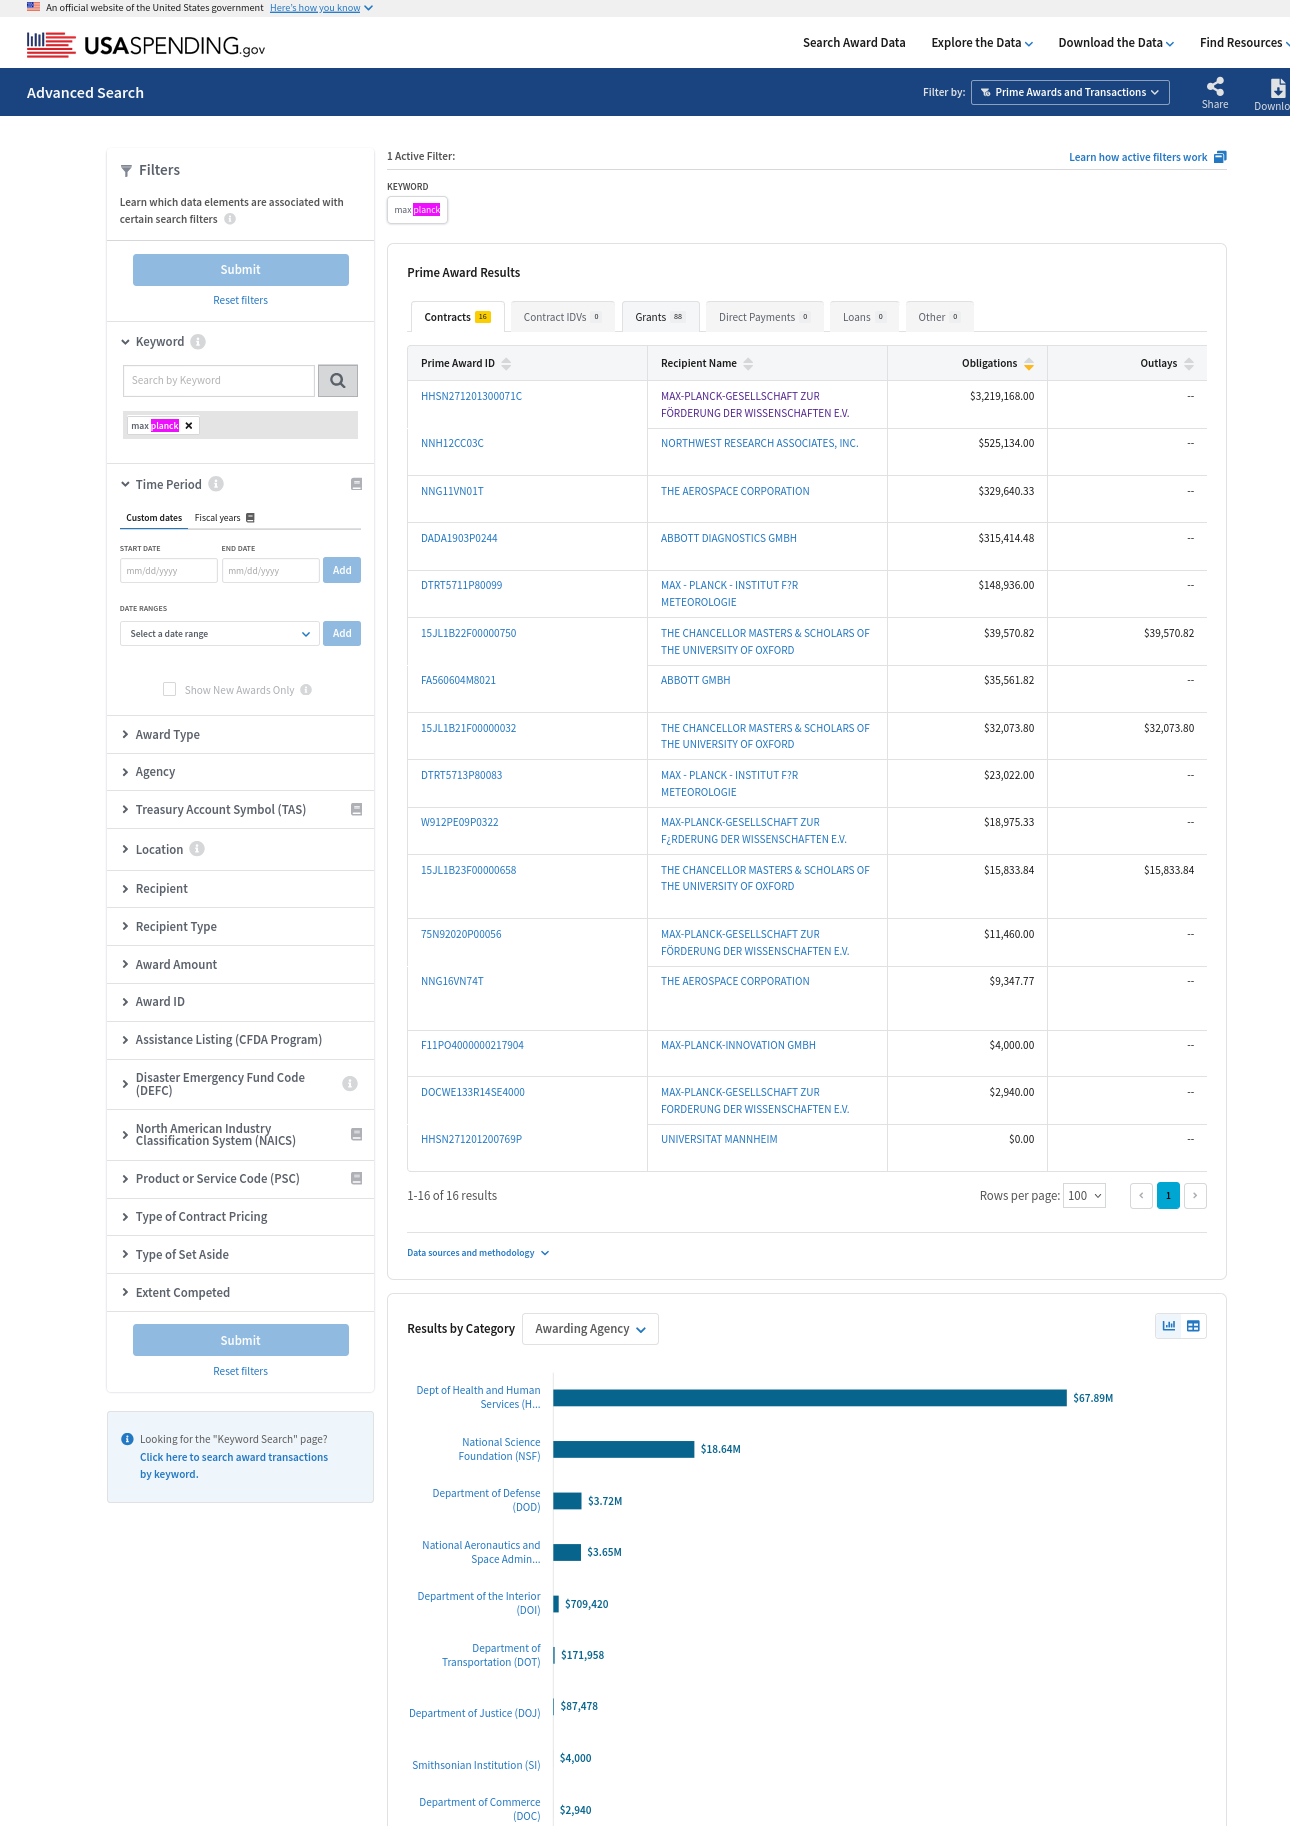Click Add button next to end date

click(342, 570)
